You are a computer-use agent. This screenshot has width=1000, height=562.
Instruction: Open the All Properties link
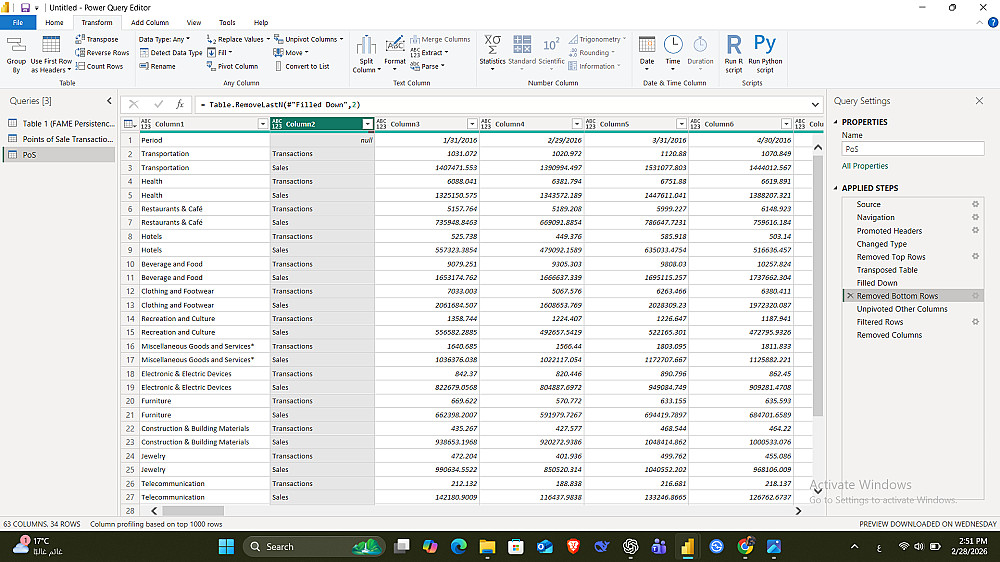865,166
